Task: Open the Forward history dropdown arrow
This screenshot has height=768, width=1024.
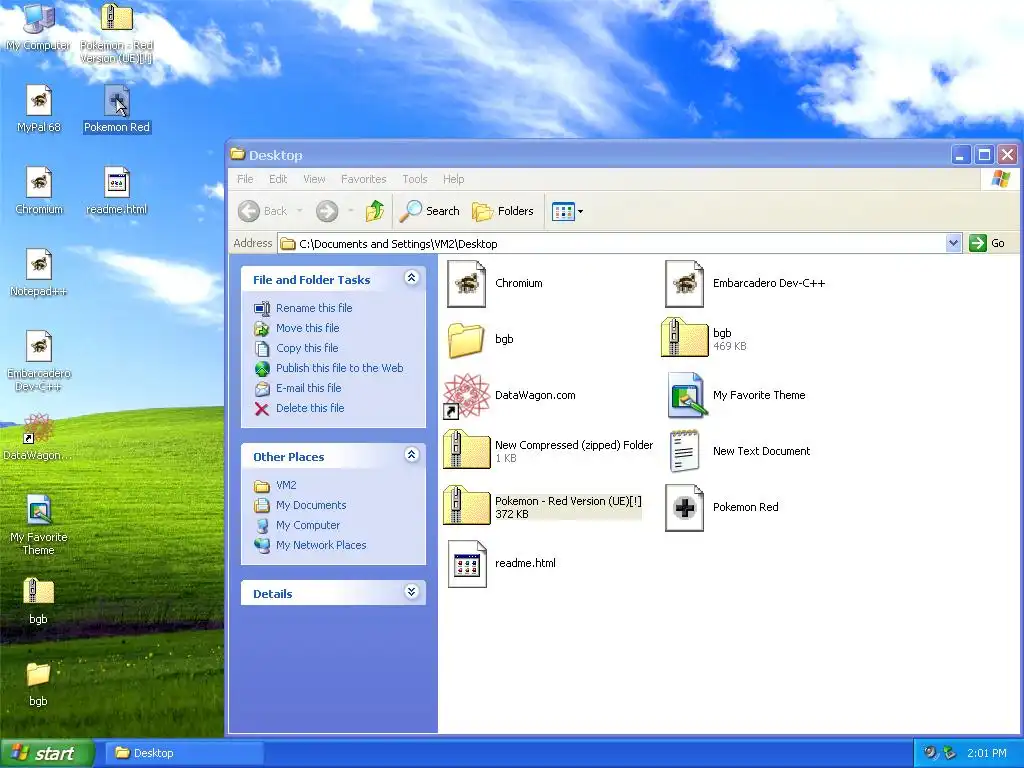Action: click(x=351, y=211)
